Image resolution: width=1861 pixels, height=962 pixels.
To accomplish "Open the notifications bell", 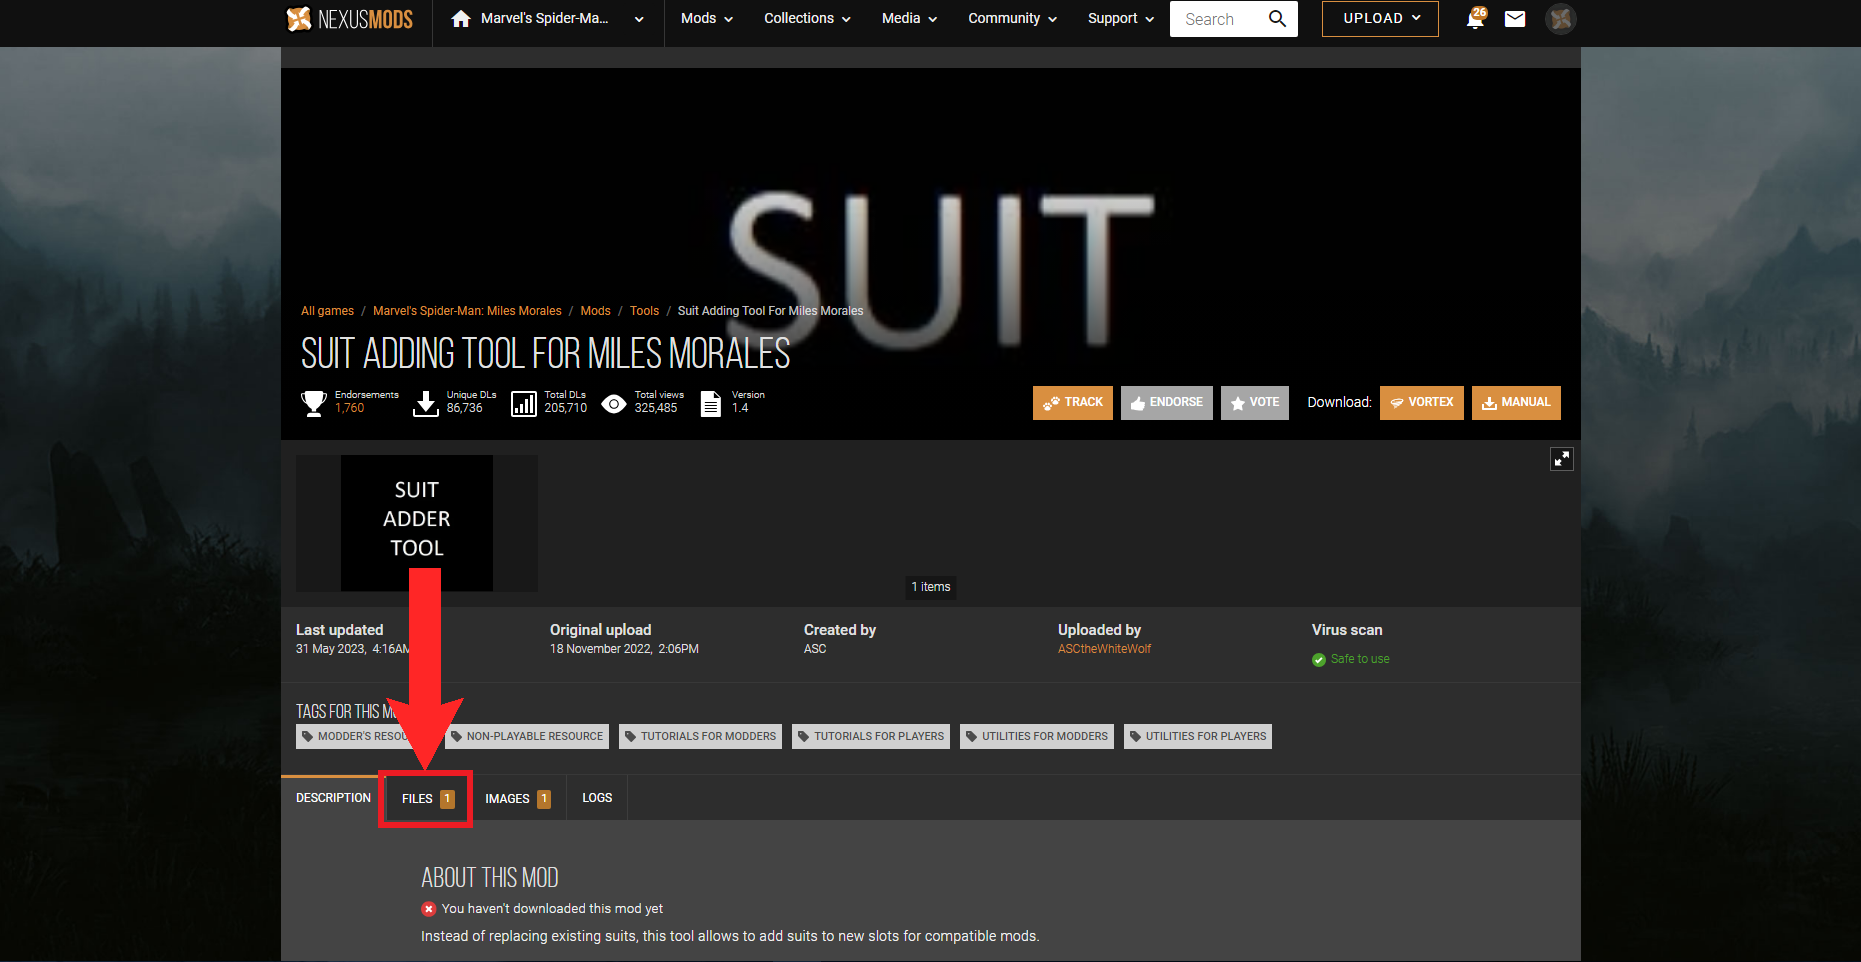I will pos(1475,19).
